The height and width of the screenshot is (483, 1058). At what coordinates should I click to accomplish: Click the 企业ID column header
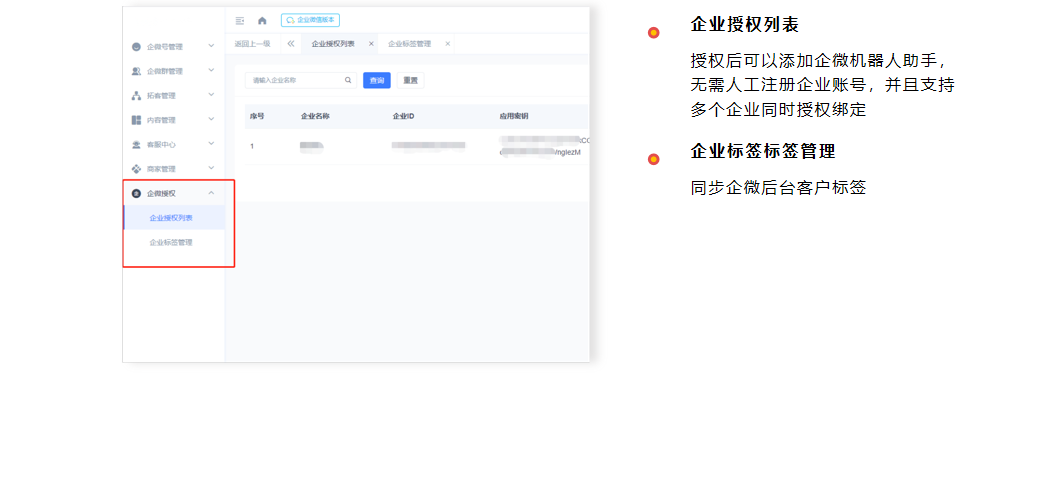tap(403, 117)
